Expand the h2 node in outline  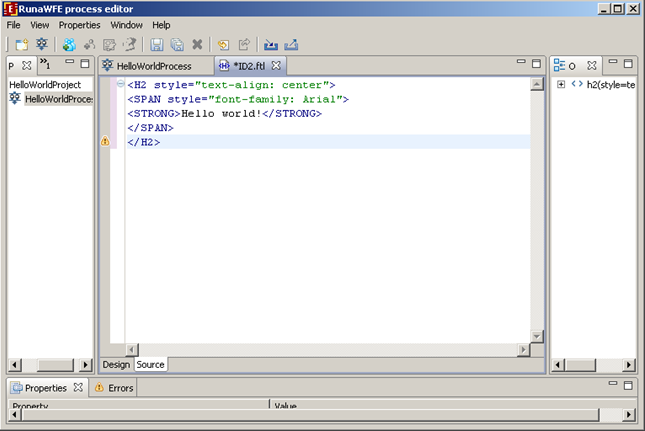coord(561,85)
